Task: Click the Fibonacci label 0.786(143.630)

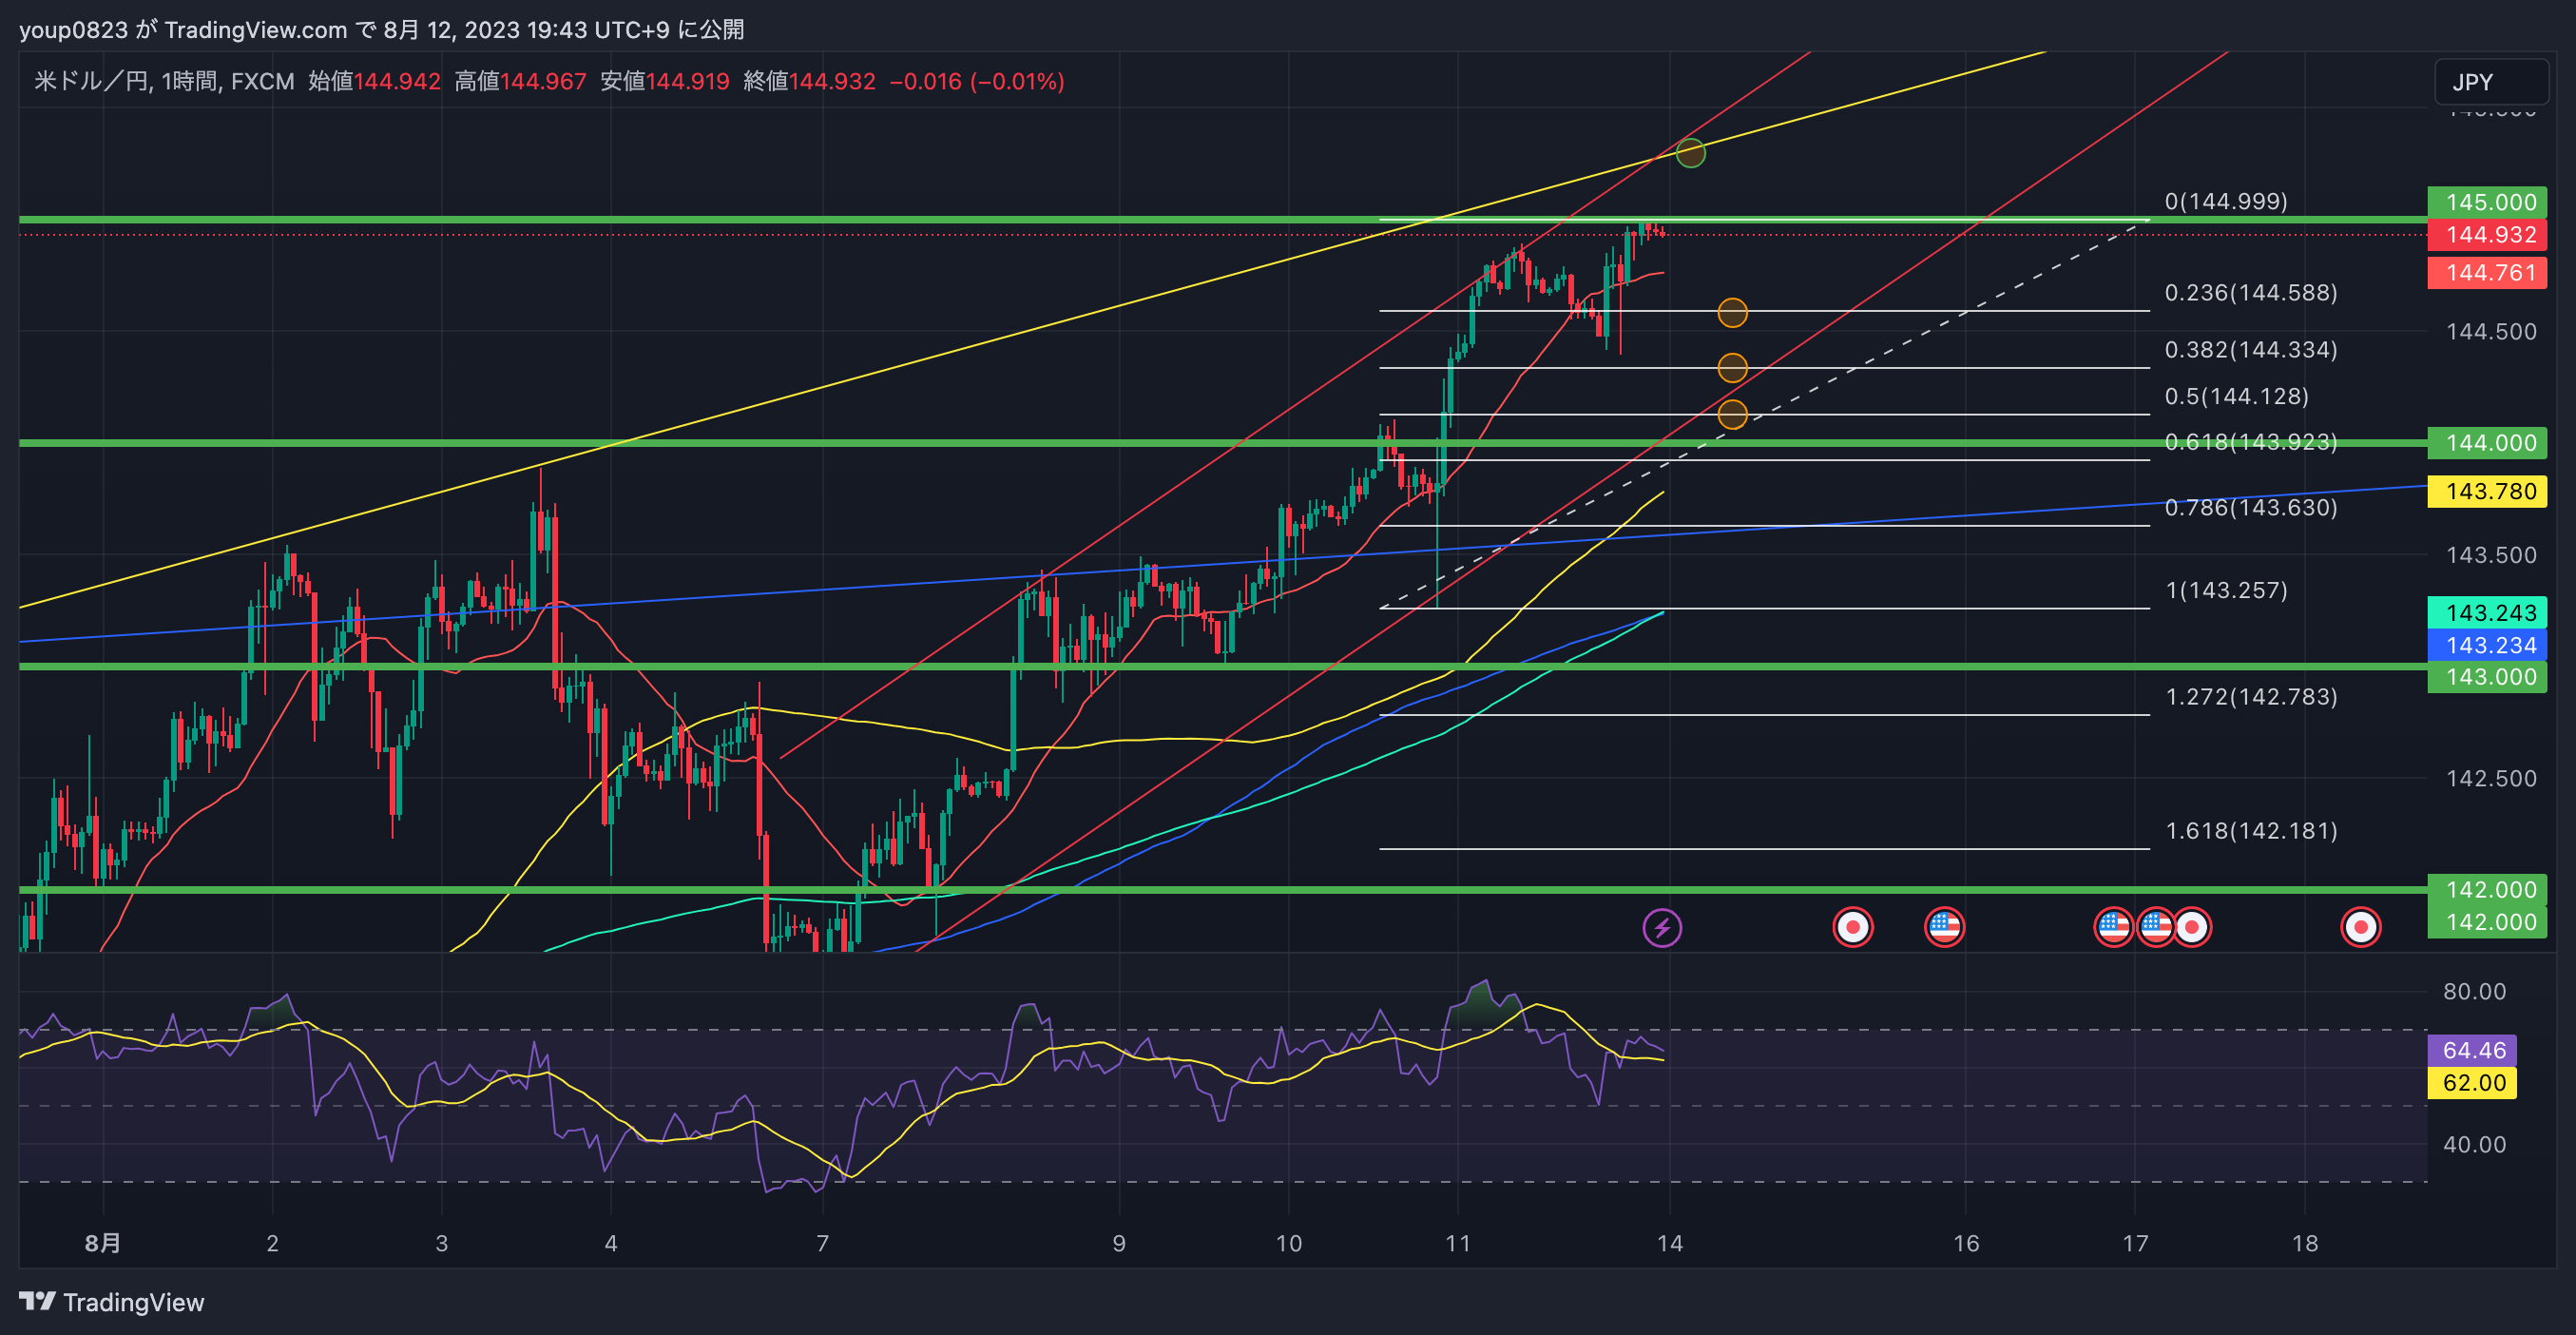Action: point(2251,508)
